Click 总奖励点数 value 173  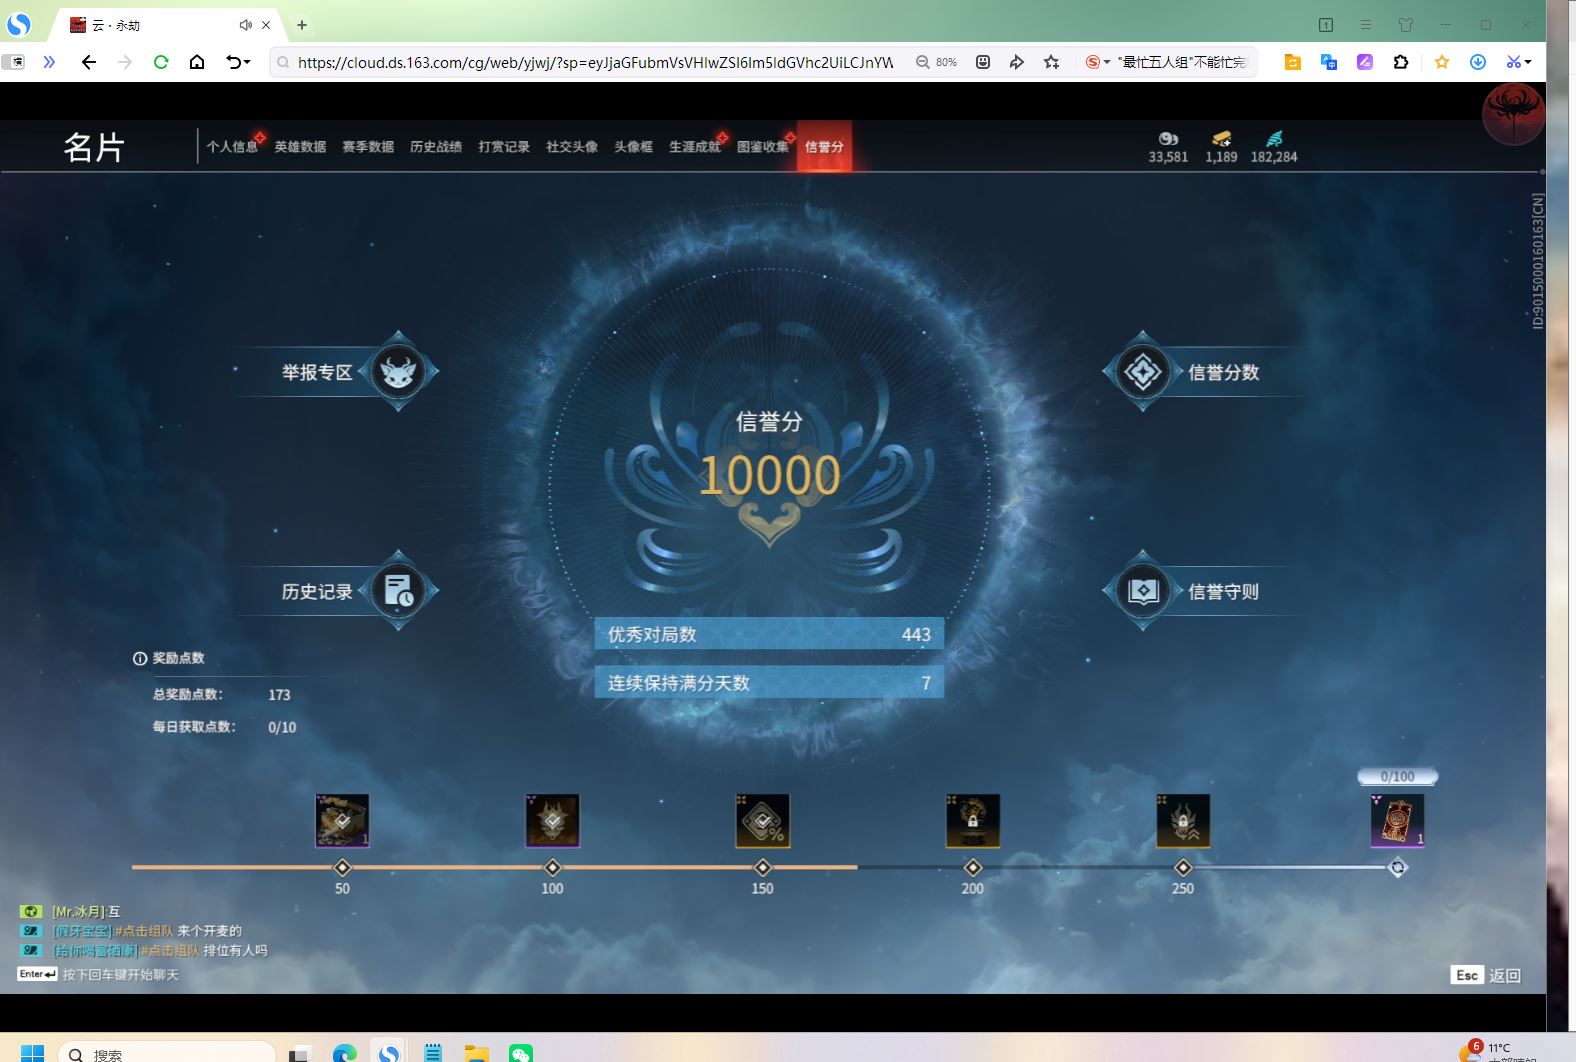pos(279,694)
